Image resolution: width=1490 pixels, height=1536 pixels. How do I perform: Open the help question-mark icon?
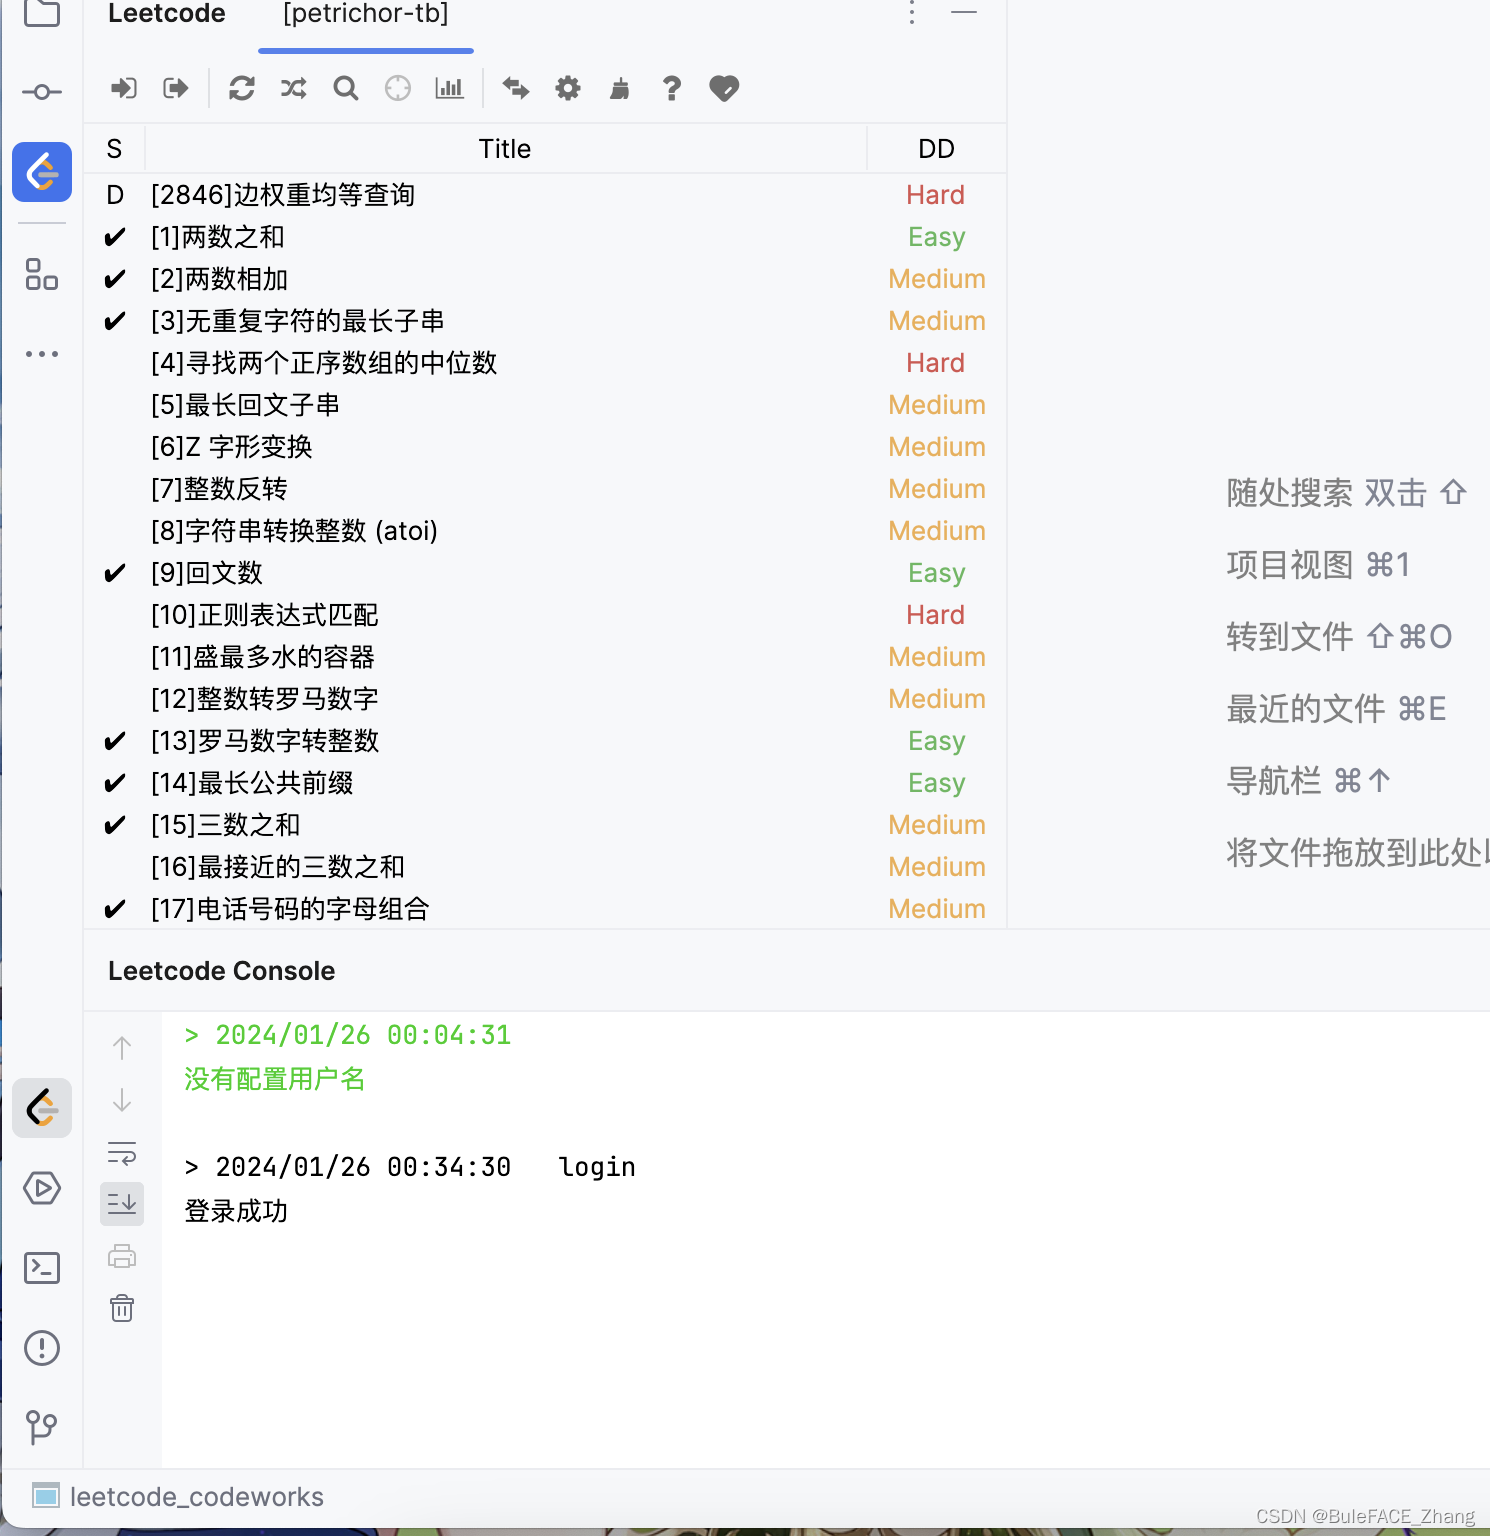click(x=672, y=88)
